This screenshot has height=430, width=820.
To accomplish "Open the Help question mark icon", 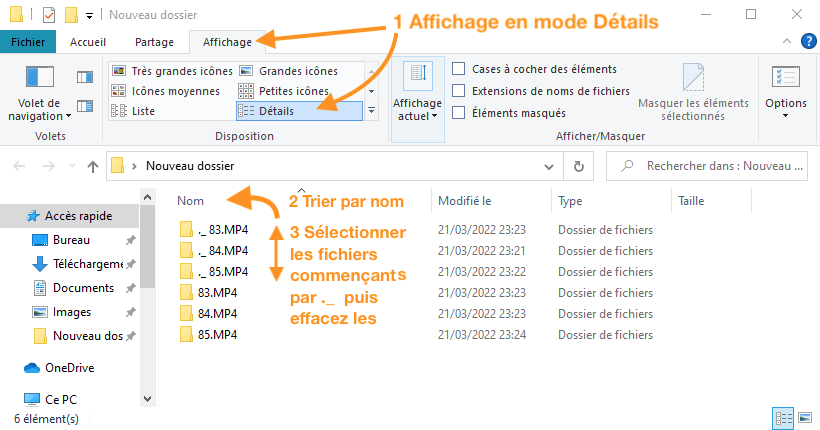I will 808,41.
